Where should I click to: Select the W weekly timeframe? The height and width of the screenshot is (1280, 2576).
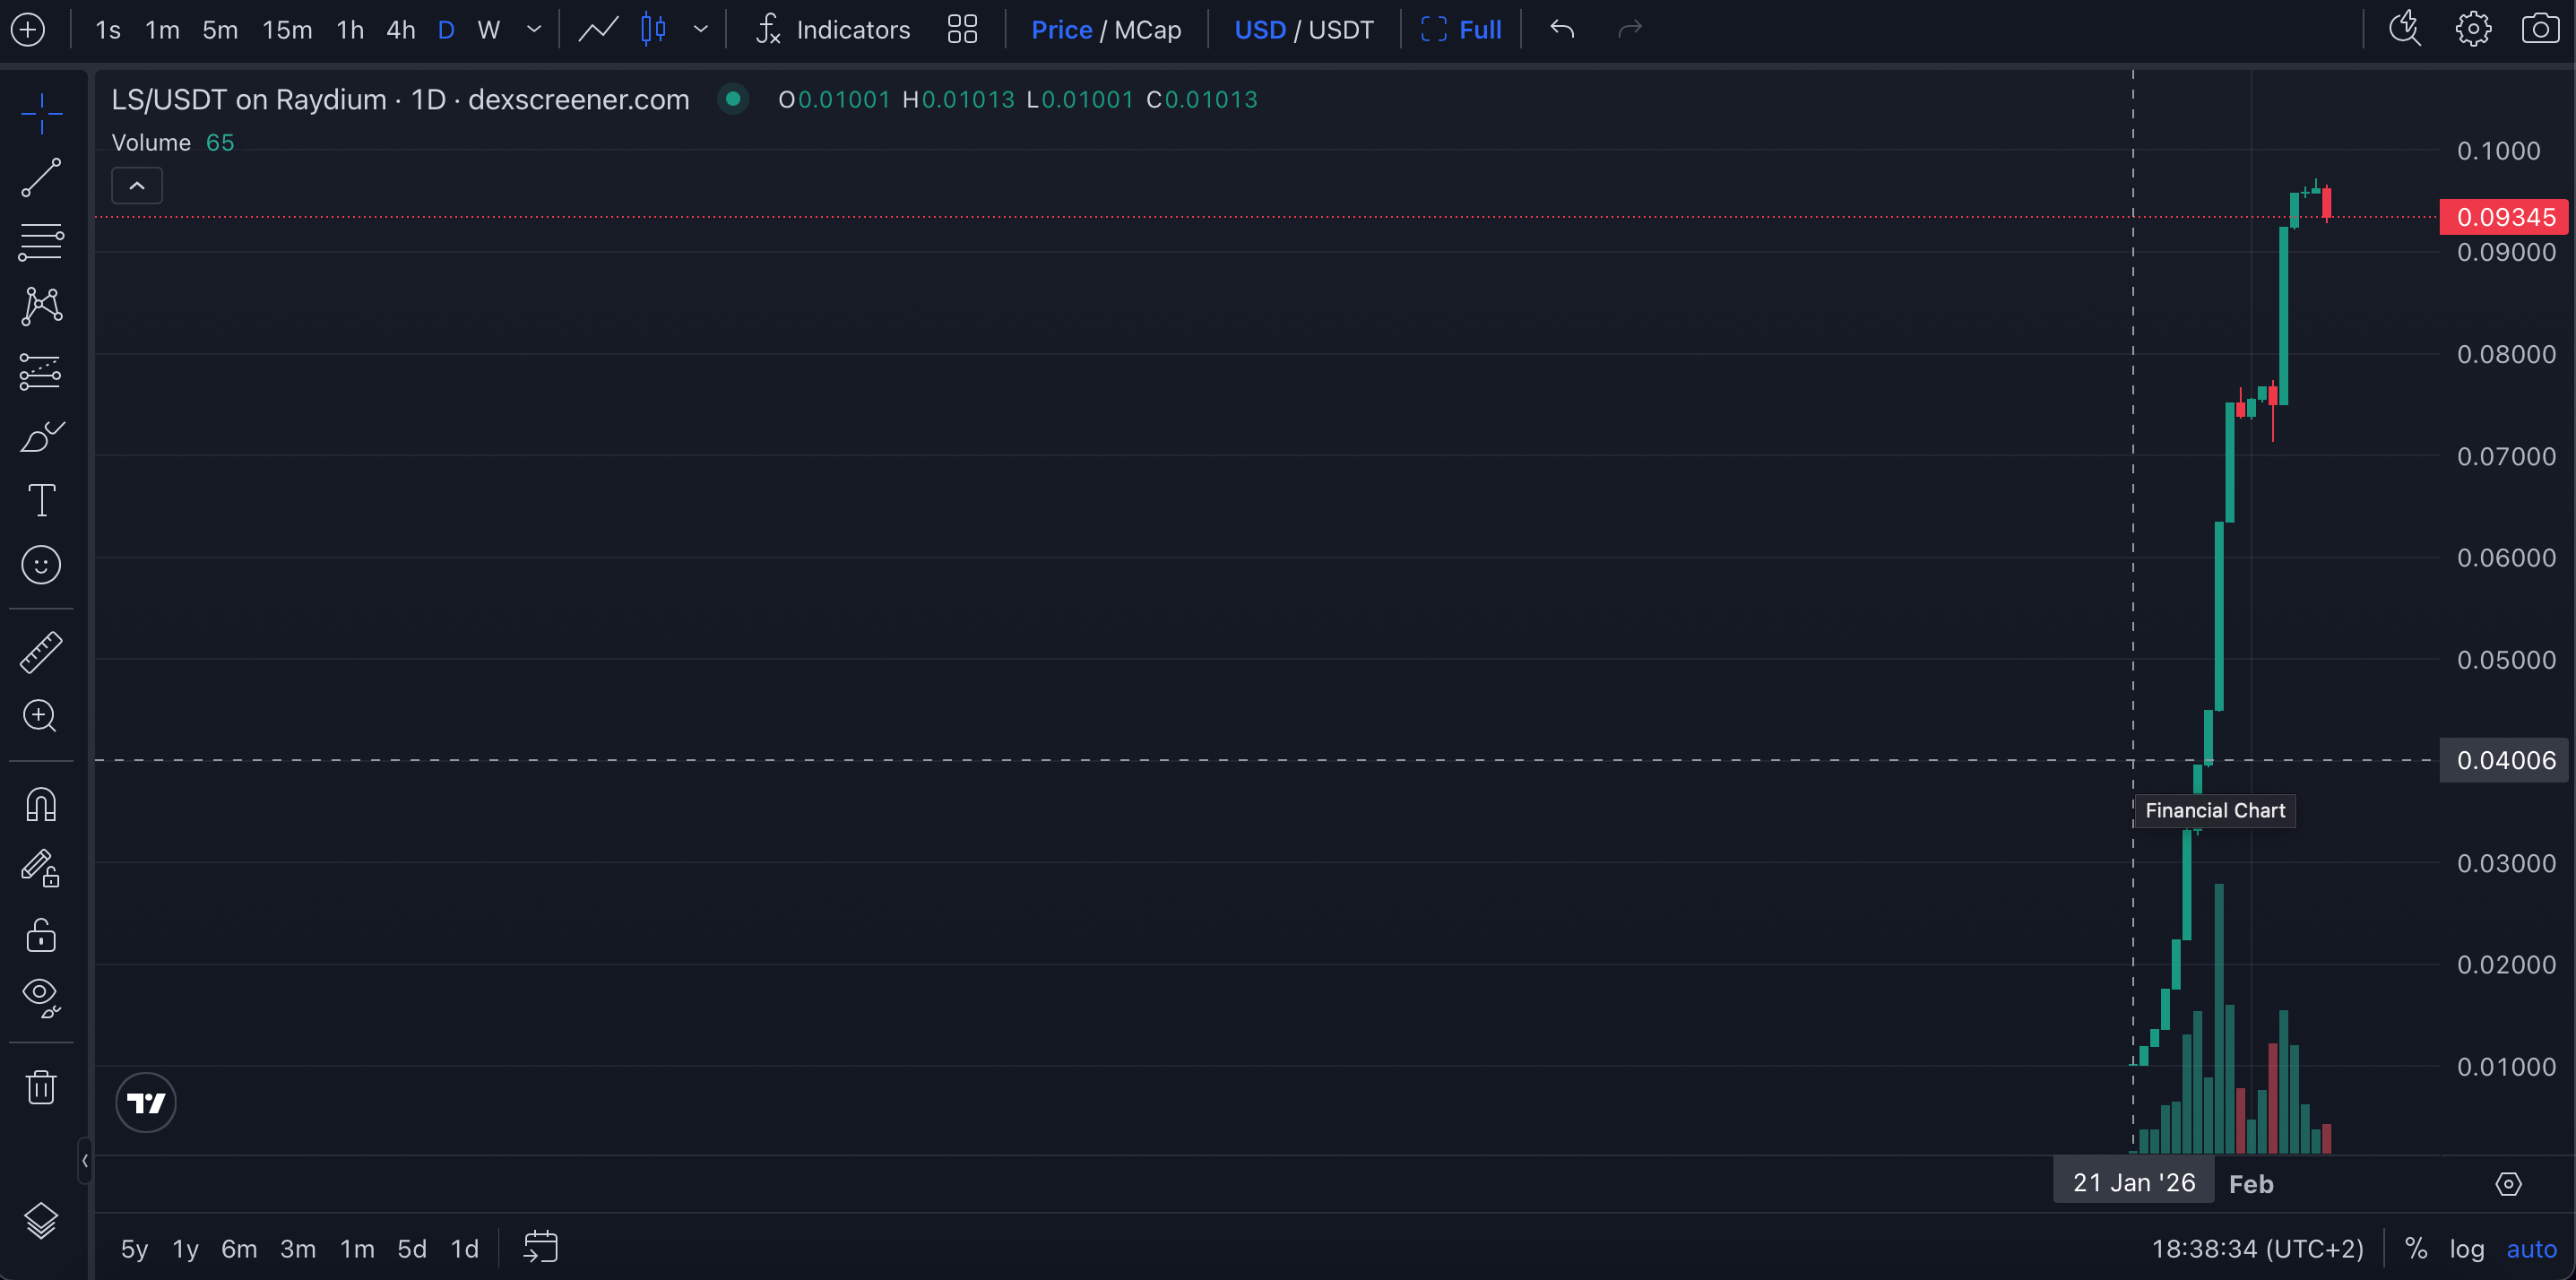488,30
